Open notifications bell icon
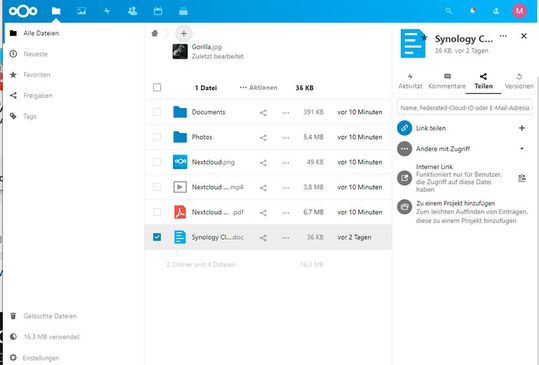This screenshot has height=365, width=539. tap(473, 11)
